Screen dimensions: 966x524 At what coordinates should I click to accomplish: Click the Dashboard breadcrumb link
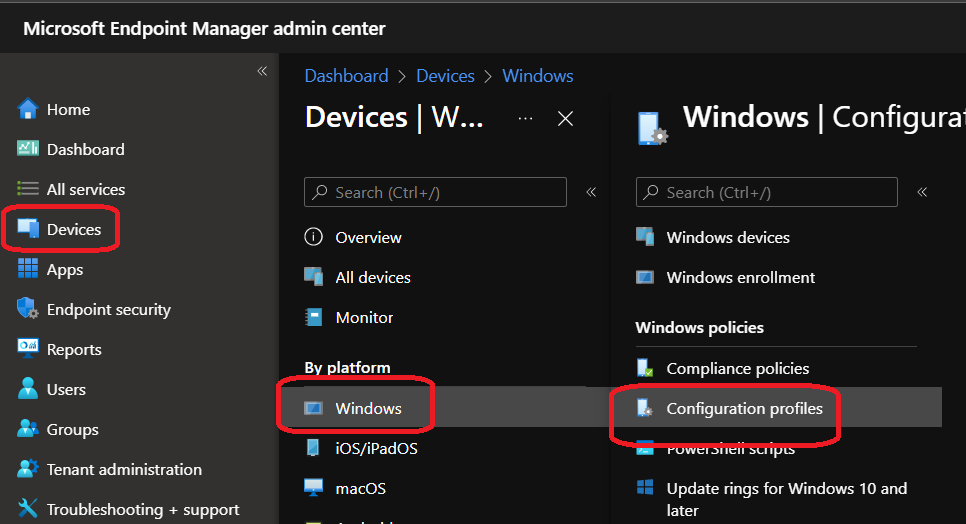(346, 76)
